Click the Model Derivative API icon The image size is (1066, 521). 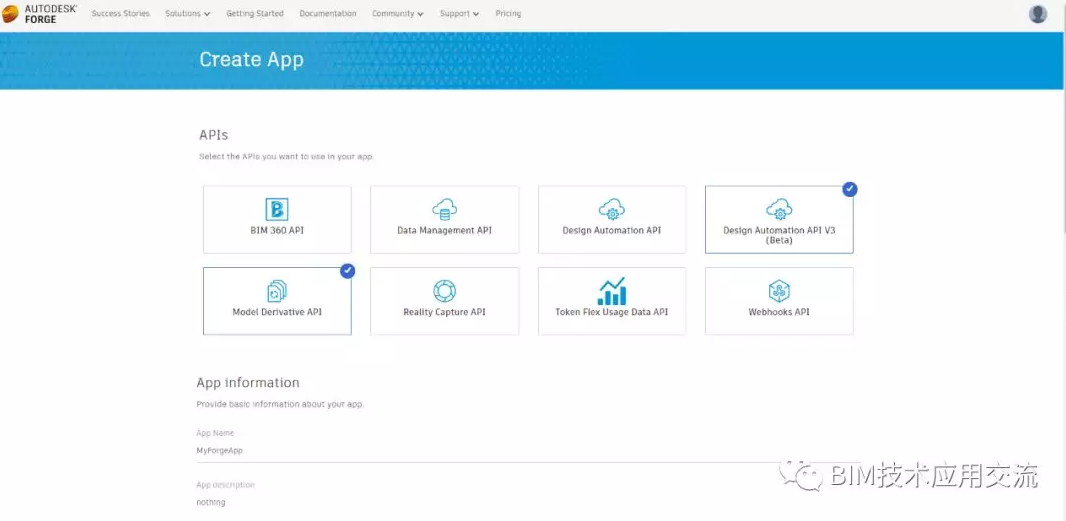click(277, 291)
